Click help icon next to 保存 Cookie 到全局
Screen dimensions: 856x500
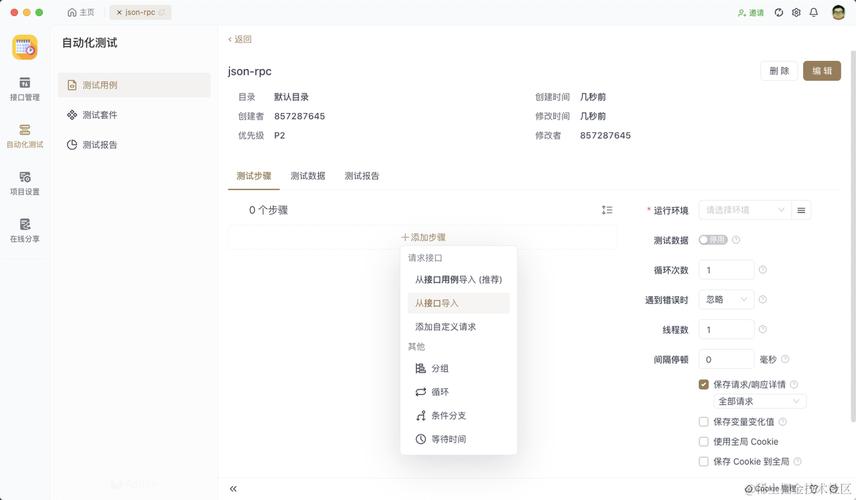pyautogui.click(x=797, y=461)
